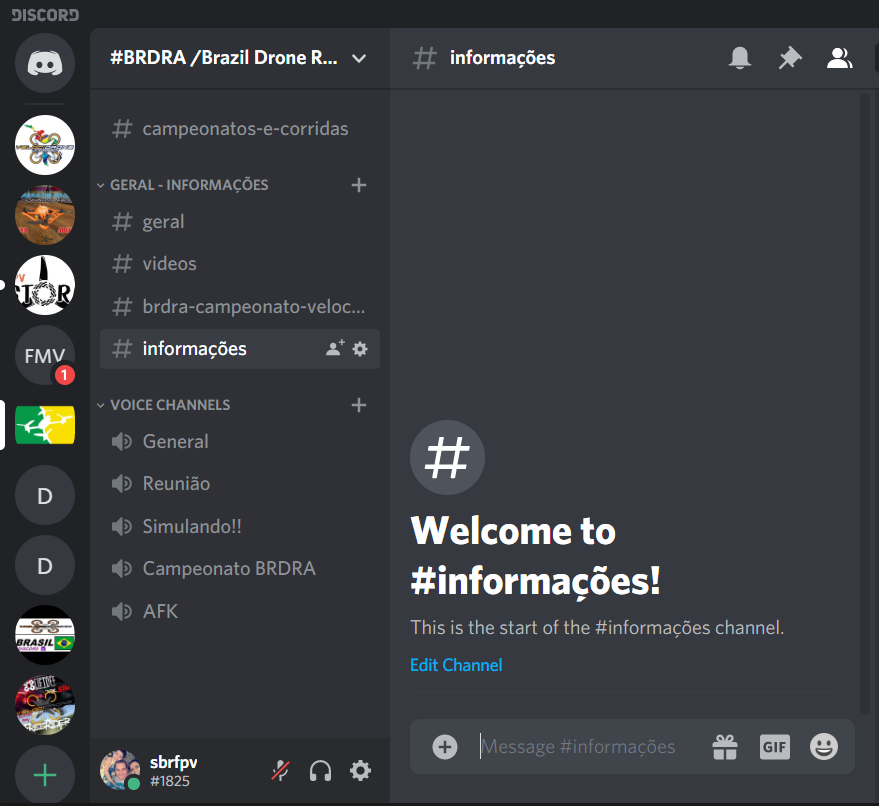This screenshot has height=806, width=879.
Task: Open the GIF picker
Action: (775, 746)
